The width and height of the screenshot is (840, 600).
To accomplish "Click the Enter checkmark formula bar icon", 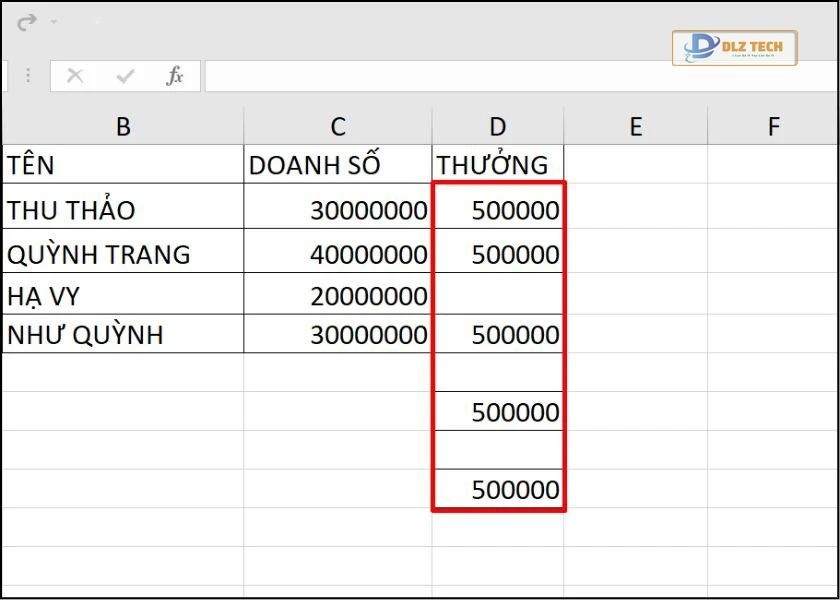I will 125,76.
